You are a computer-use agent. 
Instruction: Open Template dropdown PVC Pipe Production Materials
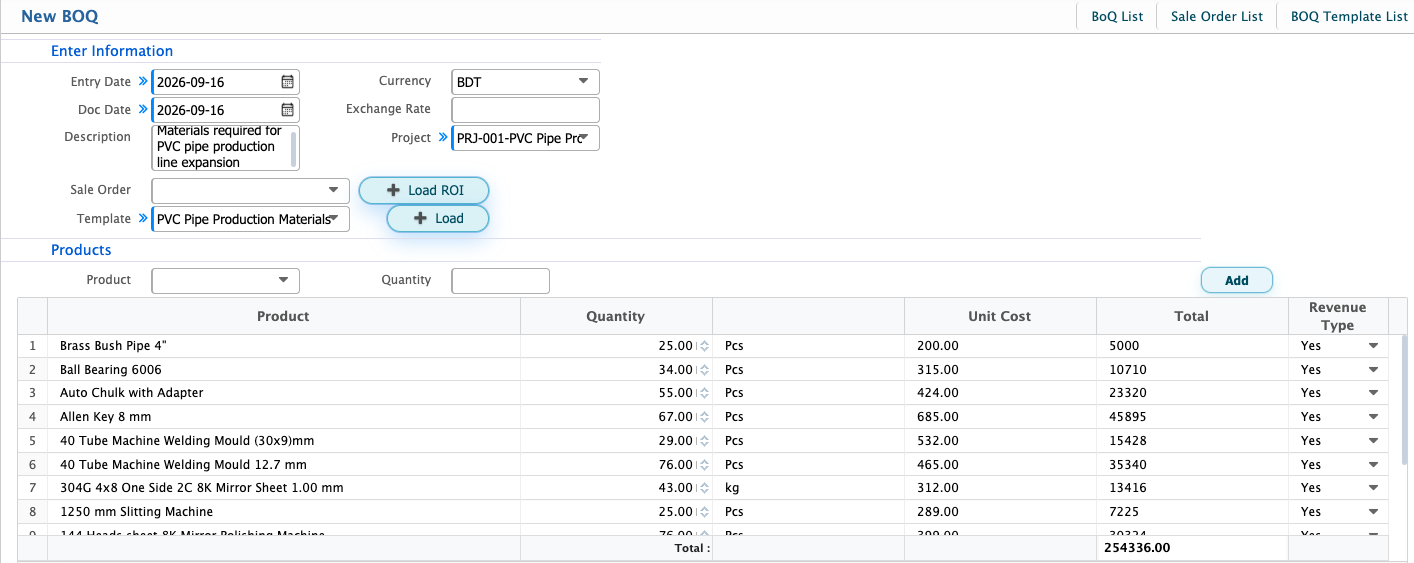(250, 219)
